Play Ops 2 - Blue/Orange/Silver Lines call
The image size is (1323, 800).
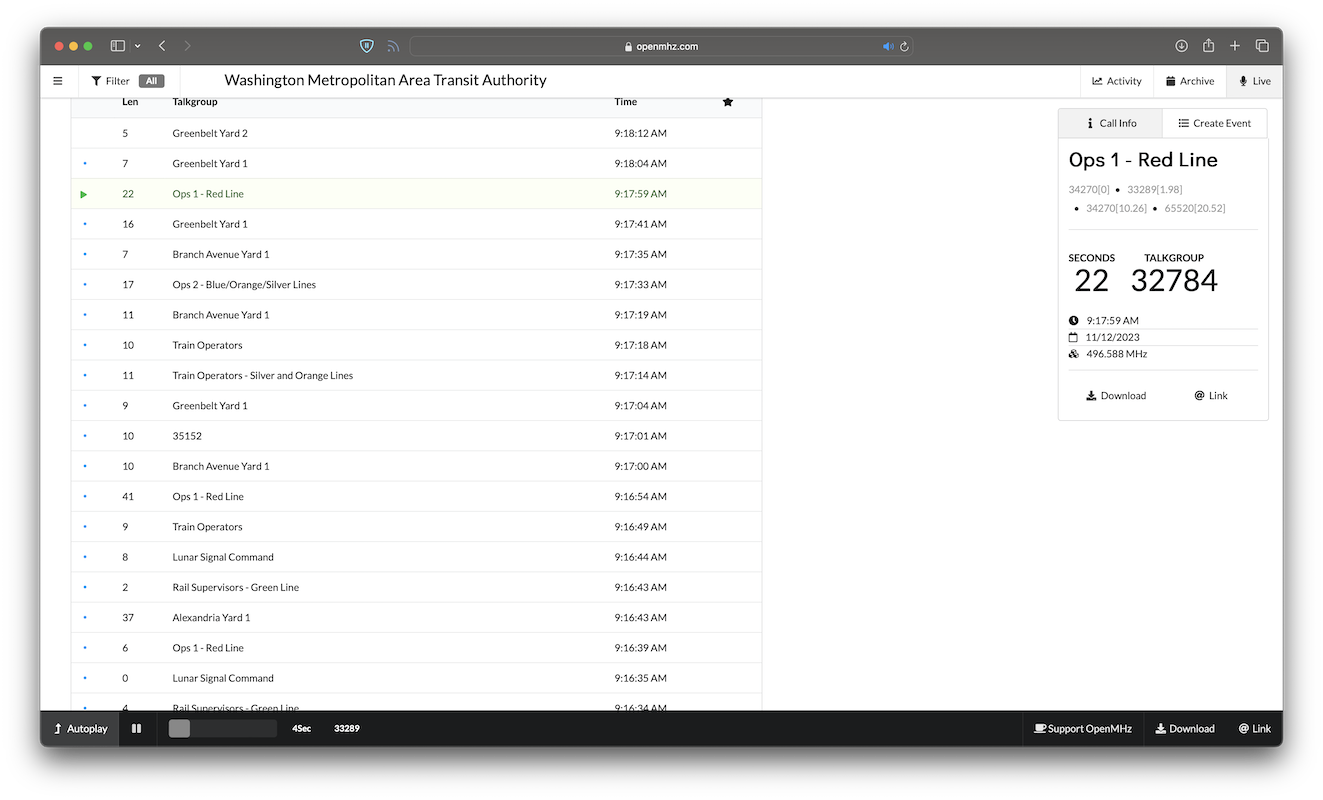(x=416, y=284)
